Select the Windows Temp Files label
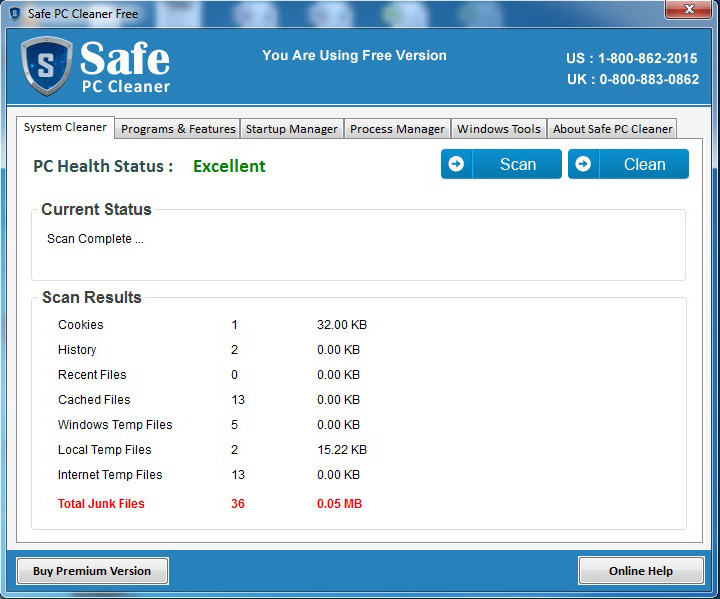The image size is (720, 599). pos(115,425)
